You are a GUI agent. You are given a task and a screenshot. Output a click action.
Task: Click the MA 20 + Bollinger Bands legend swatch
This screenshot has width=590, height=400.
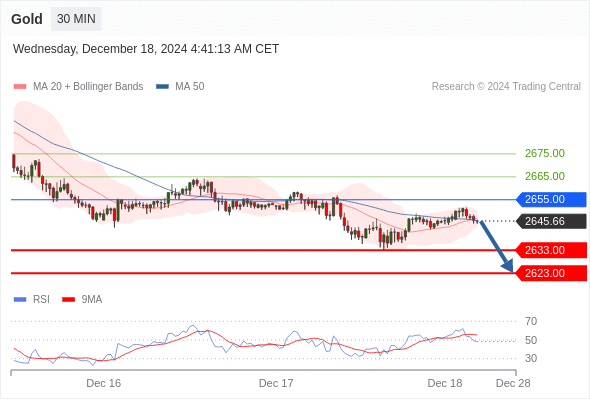(20, 87)
